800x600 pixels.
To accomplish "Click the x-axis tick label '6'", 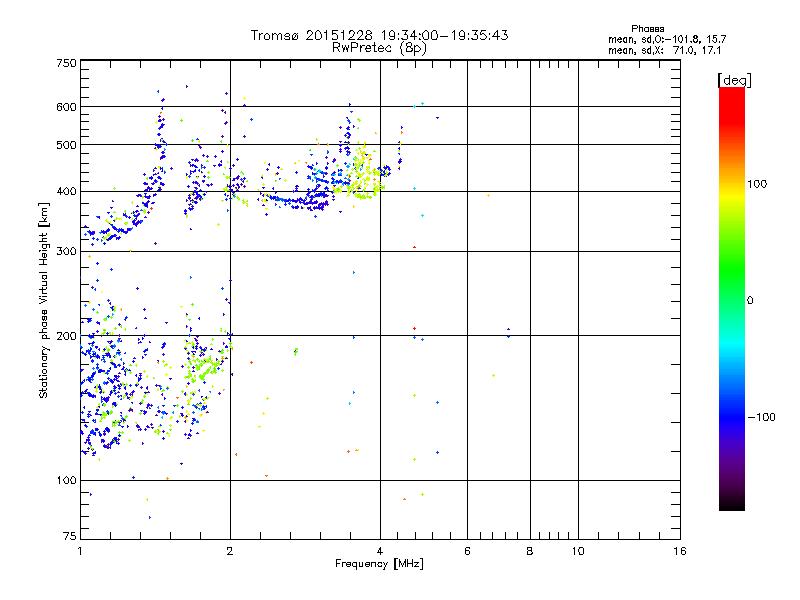I will tap(467, 551).
